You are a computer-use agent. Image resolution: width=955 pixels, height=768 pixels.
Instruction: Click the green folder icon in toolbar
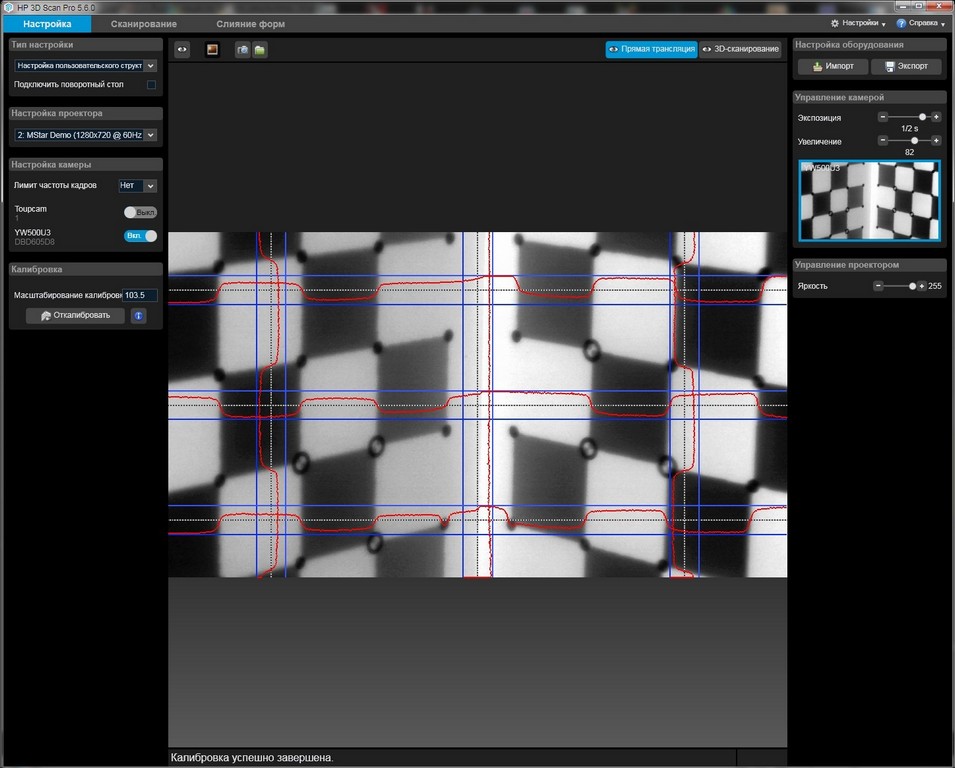click(260, 49)
